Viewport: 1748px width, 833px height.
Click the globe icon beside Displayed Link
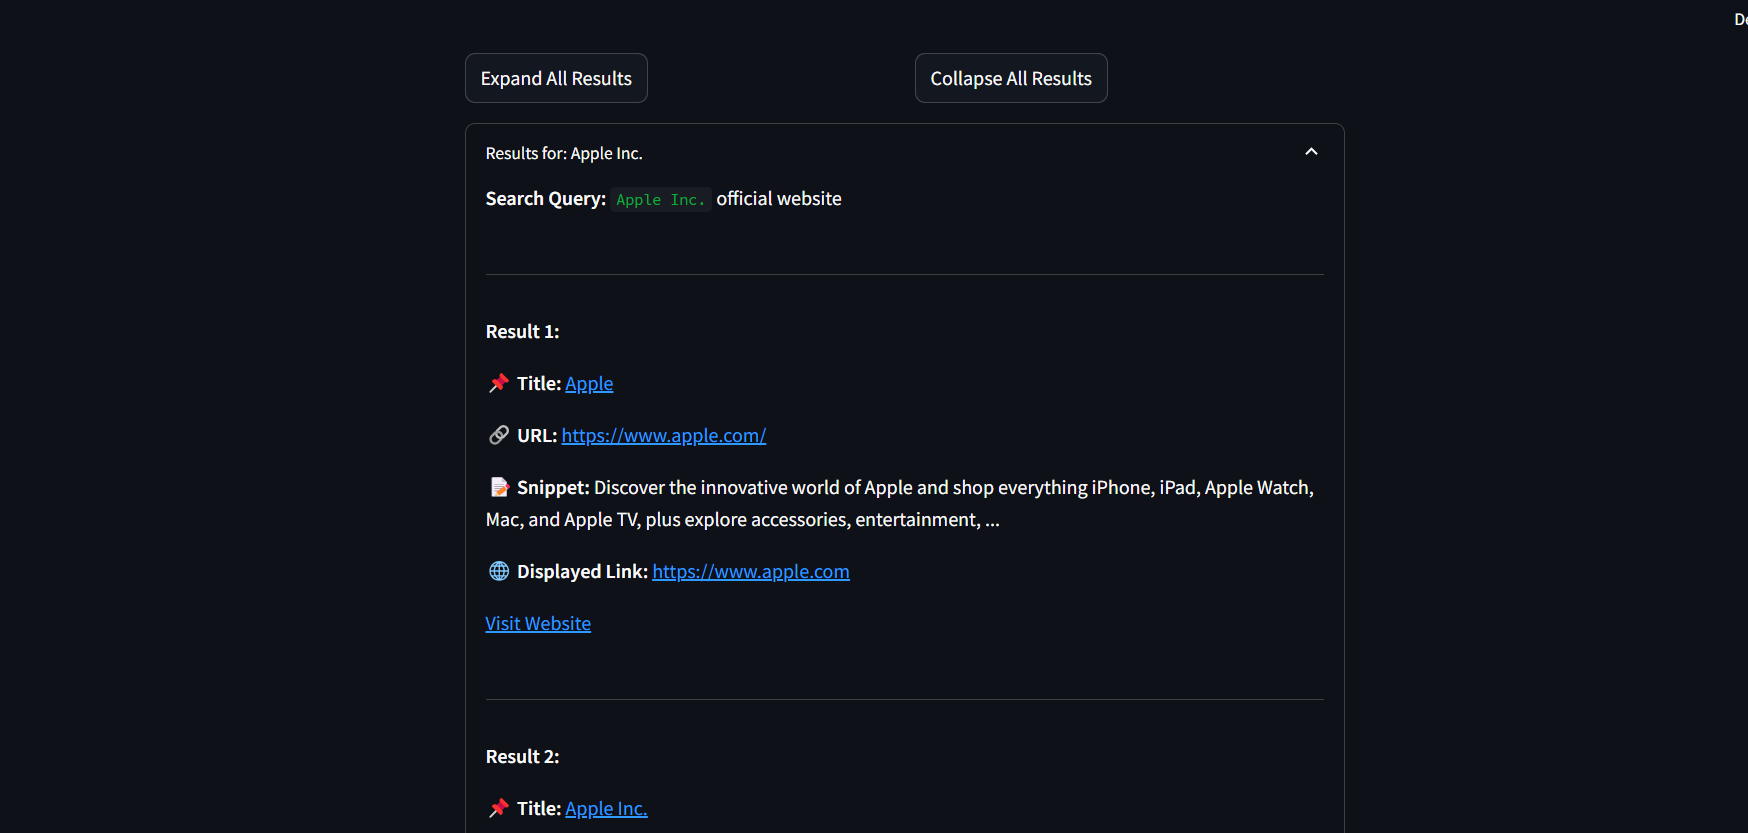click(499, 571)
